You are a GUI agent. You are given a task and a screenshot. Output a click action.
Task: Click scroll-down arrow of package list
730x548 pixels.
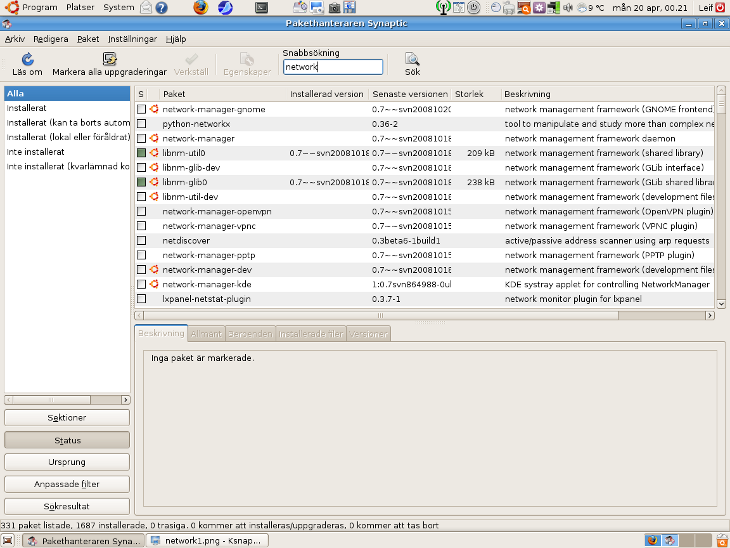coord(721,304)
